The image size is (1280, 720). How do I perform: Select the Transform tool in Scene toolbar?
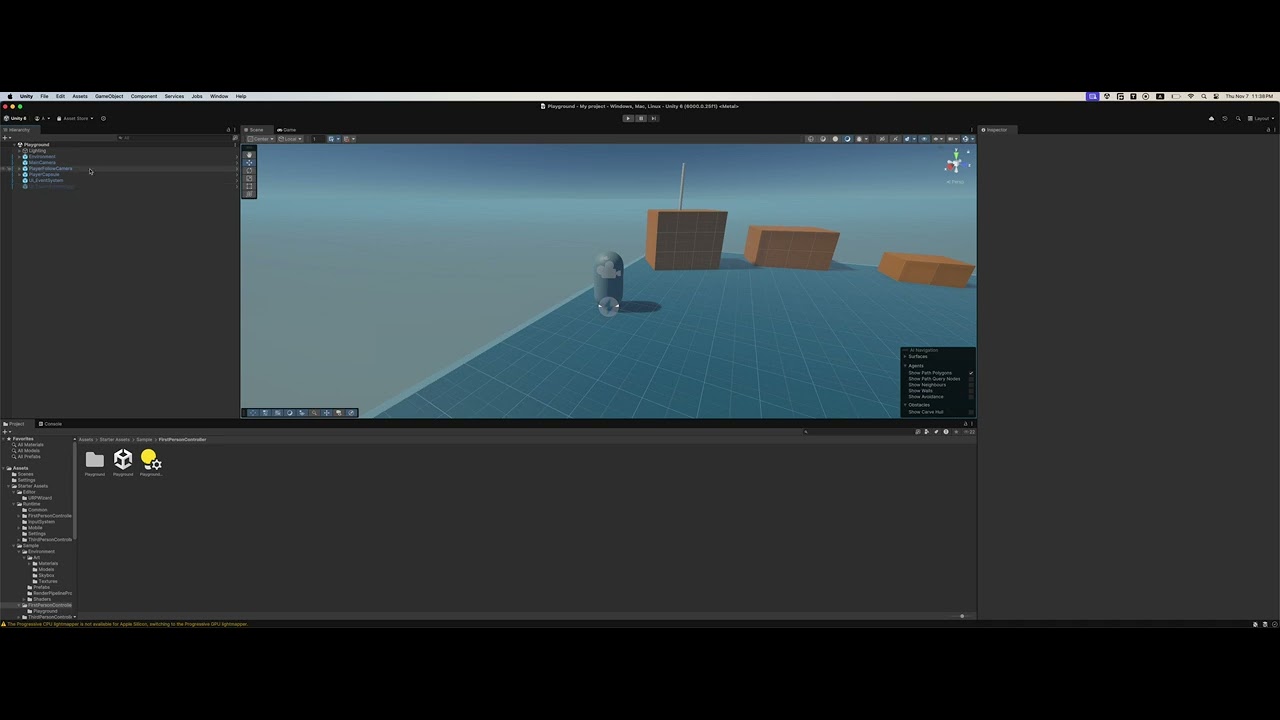pyautogui.click(x=249, y=194)
